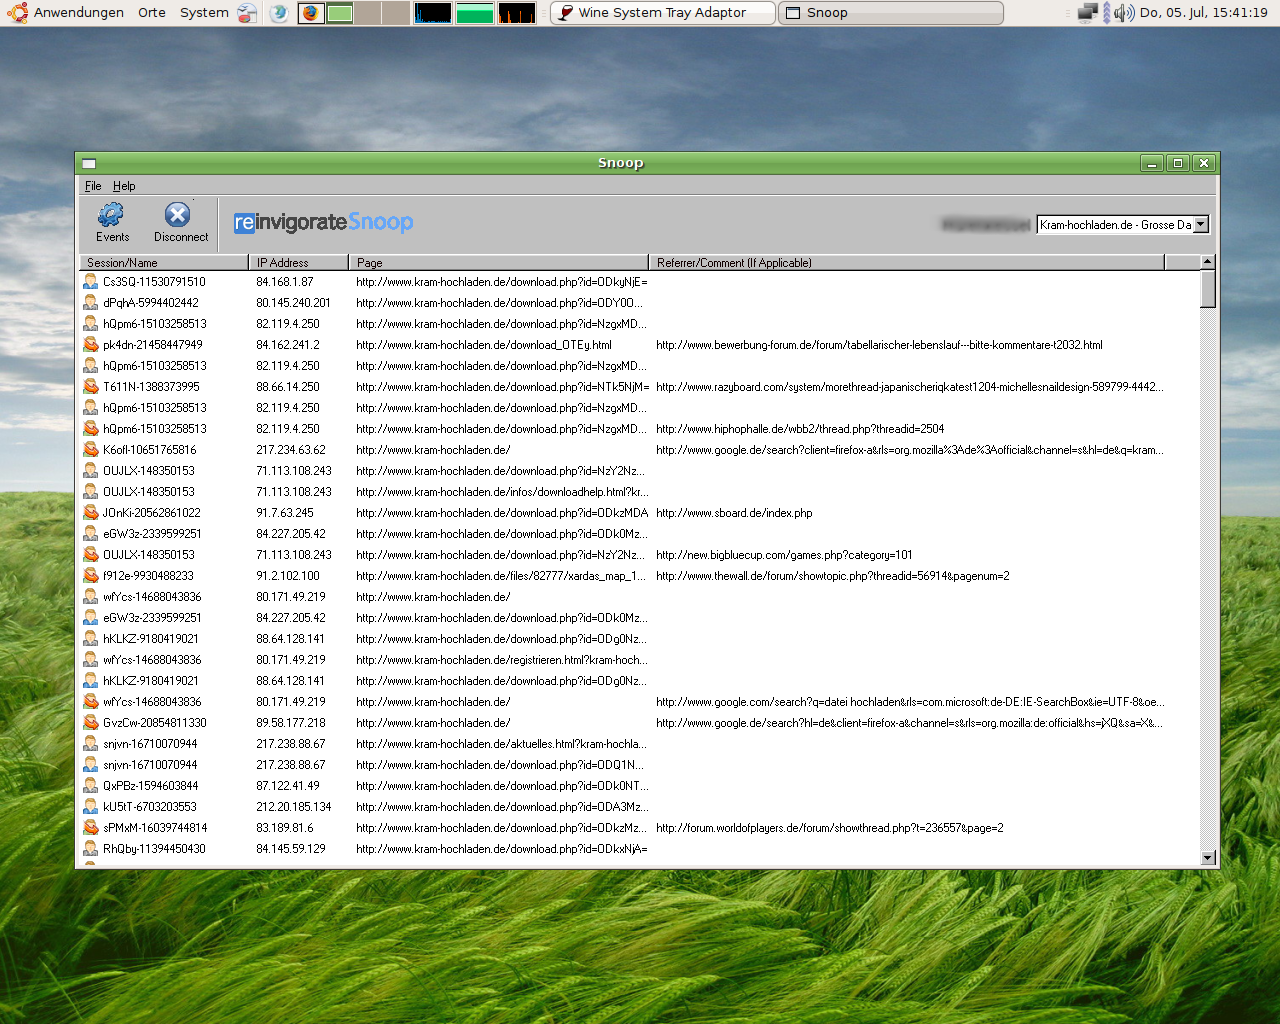Image resolution: width=1280 pixels, height=1024 pixels.
Task: Select the forum.worldofplayers.de referrer
Action: coord(830,828)
